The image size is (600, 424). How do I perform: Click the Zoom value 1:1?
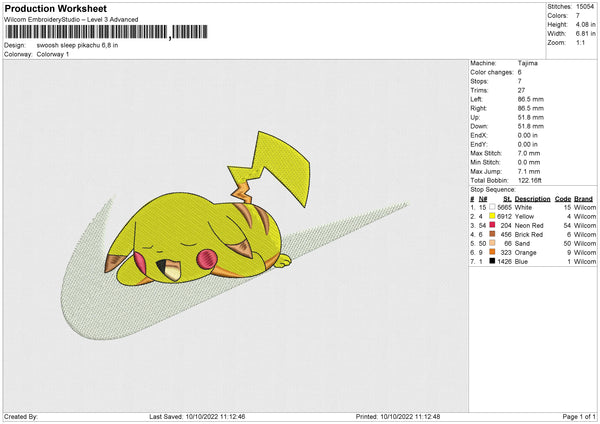tap(580, 43)
